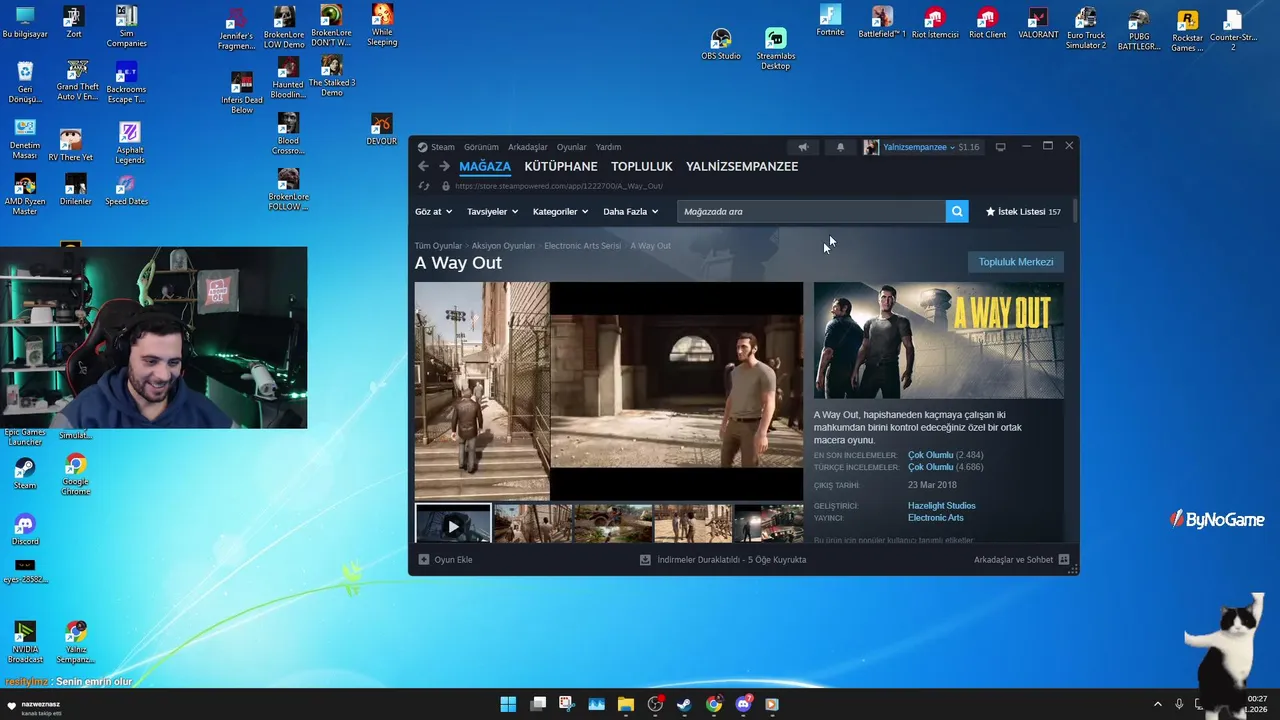Click Aksiyon Oyunları breadcrumb
The image size is (1280, 720).
coord(503,246)
